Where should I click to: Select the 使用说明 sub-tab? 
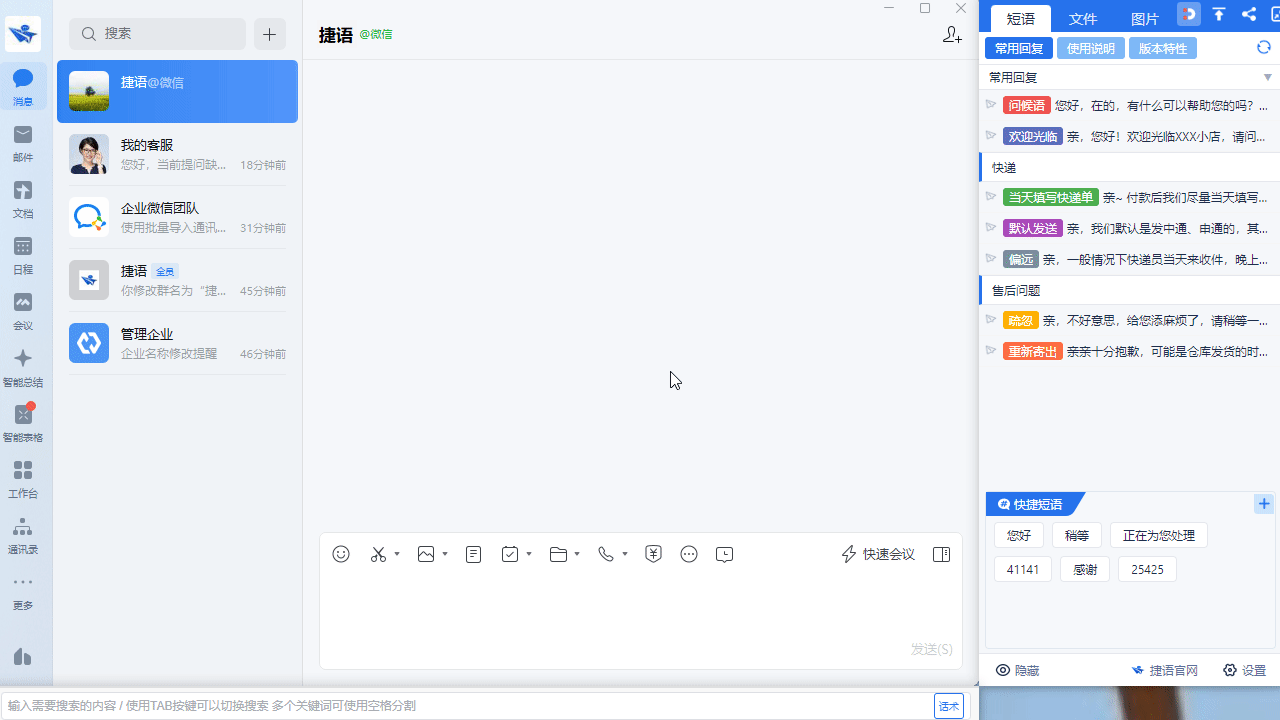click(x=1091, y=48)
